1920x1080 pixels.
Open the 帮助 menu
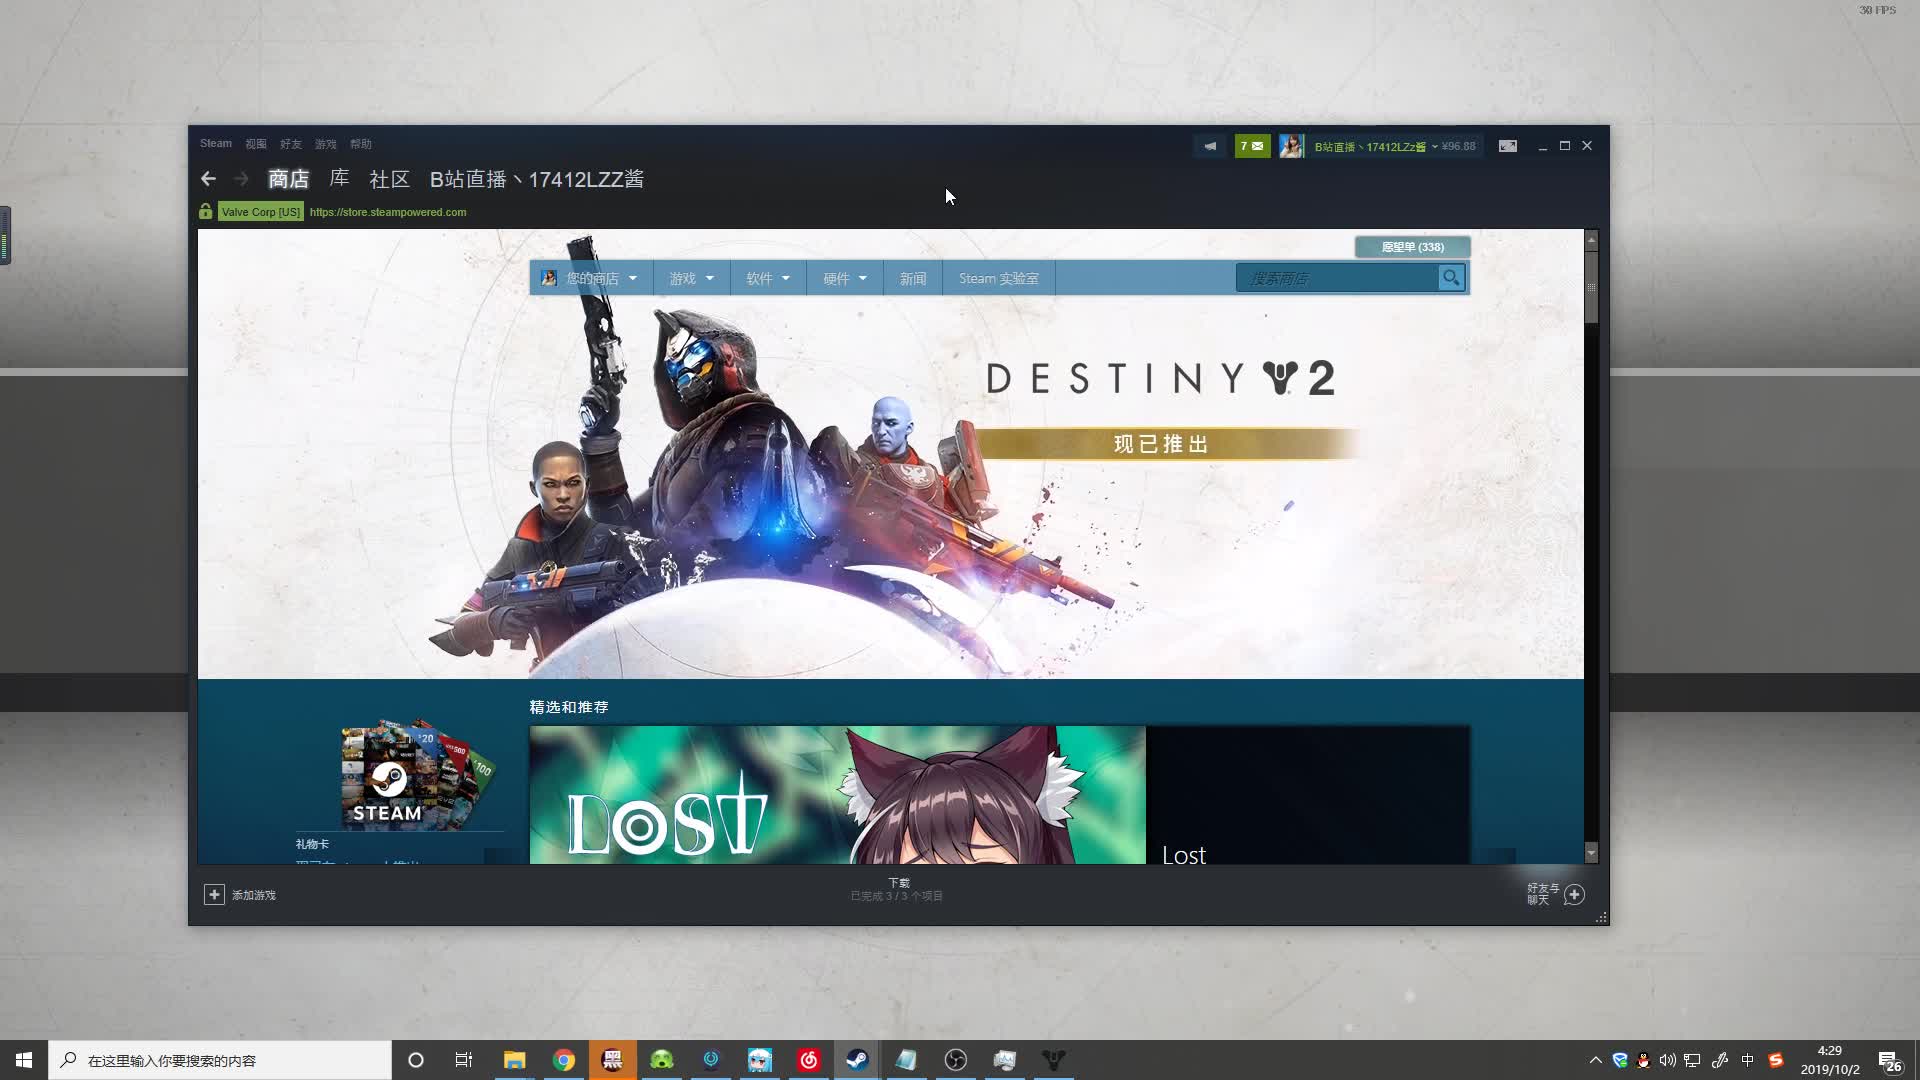pyautogui.click(x=361, y=144)
